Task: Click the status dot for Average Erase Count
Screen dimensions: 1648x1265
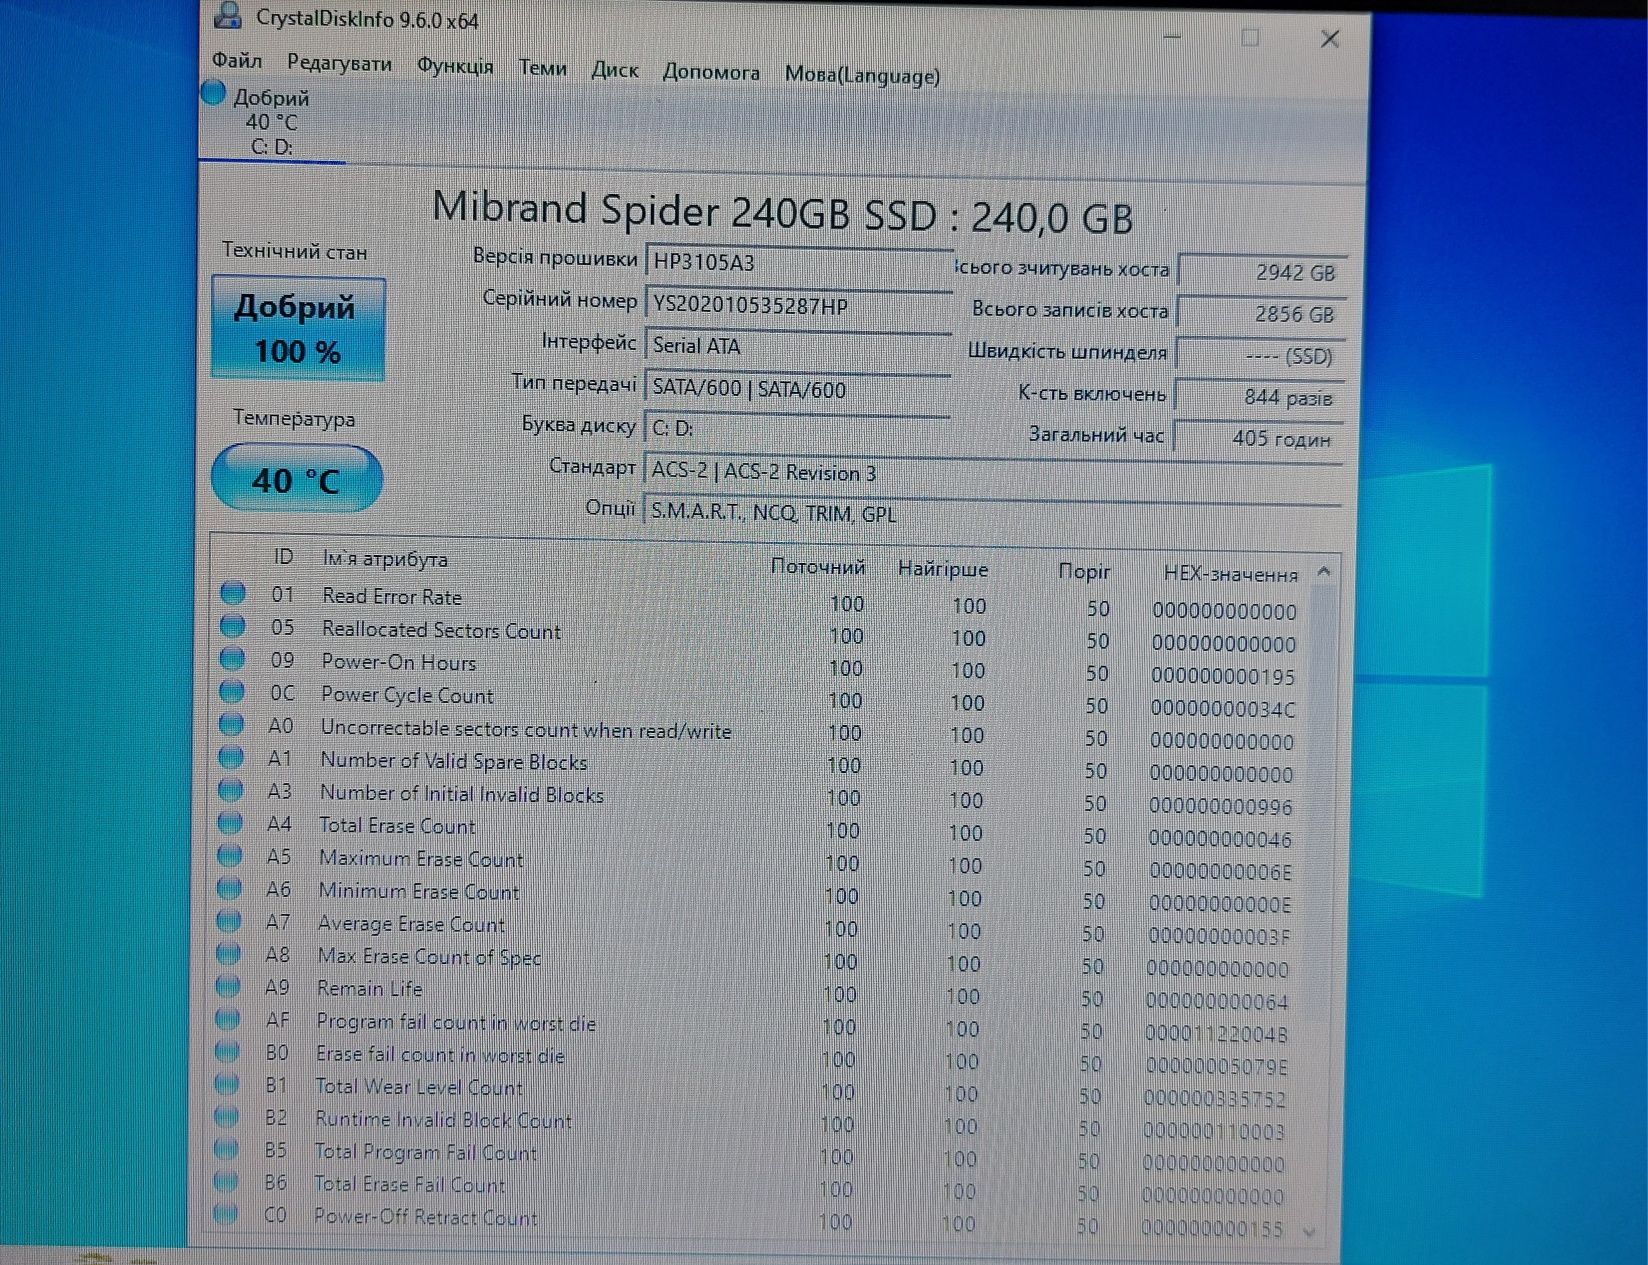Action: point(228,921)
